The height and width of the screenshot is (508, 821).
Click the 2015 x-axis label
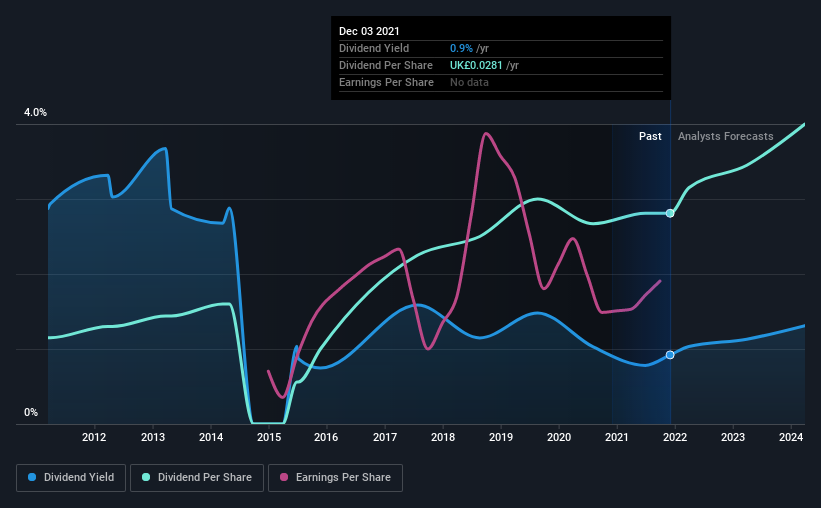[269, 437]
